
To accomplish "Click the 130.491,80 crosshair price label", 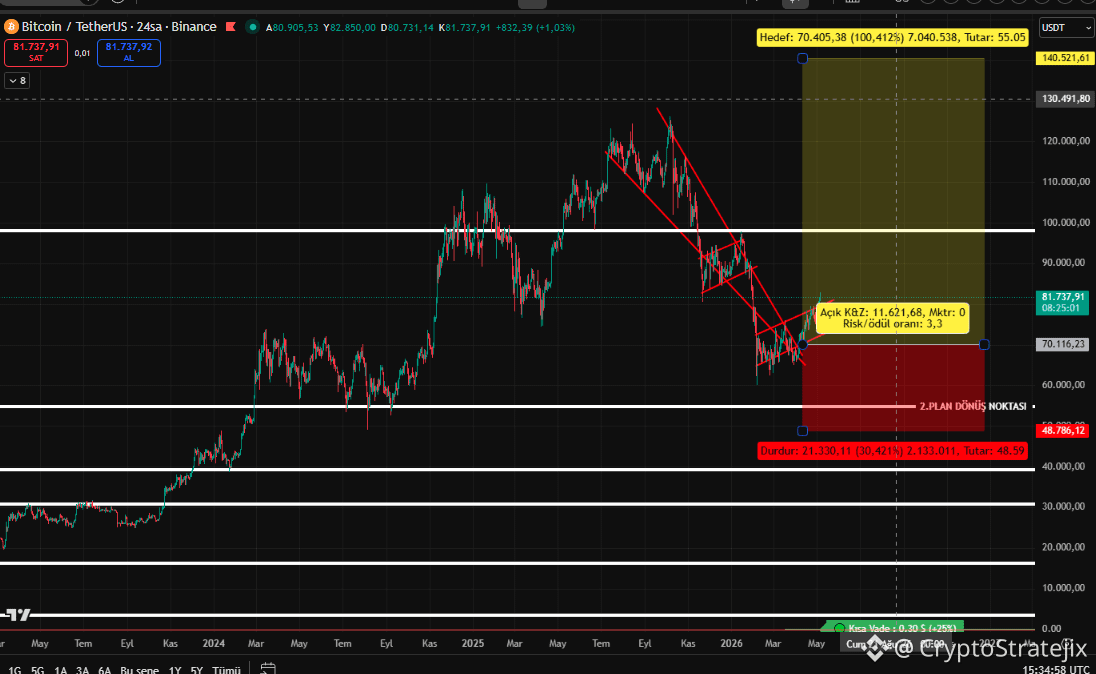I will click(1065, 99).
